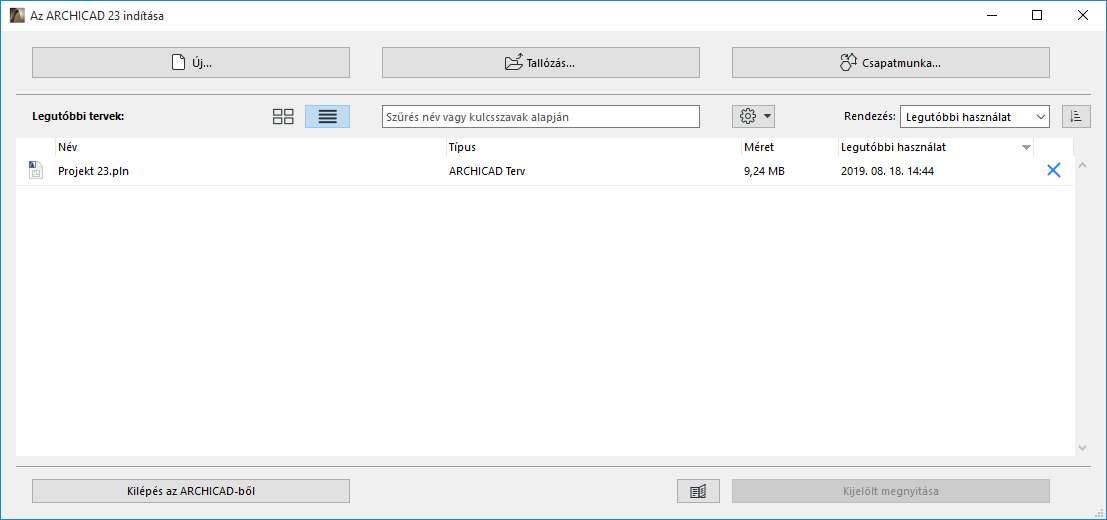
Task: Switch to list view of recent projects
Action: pos(328,116)
